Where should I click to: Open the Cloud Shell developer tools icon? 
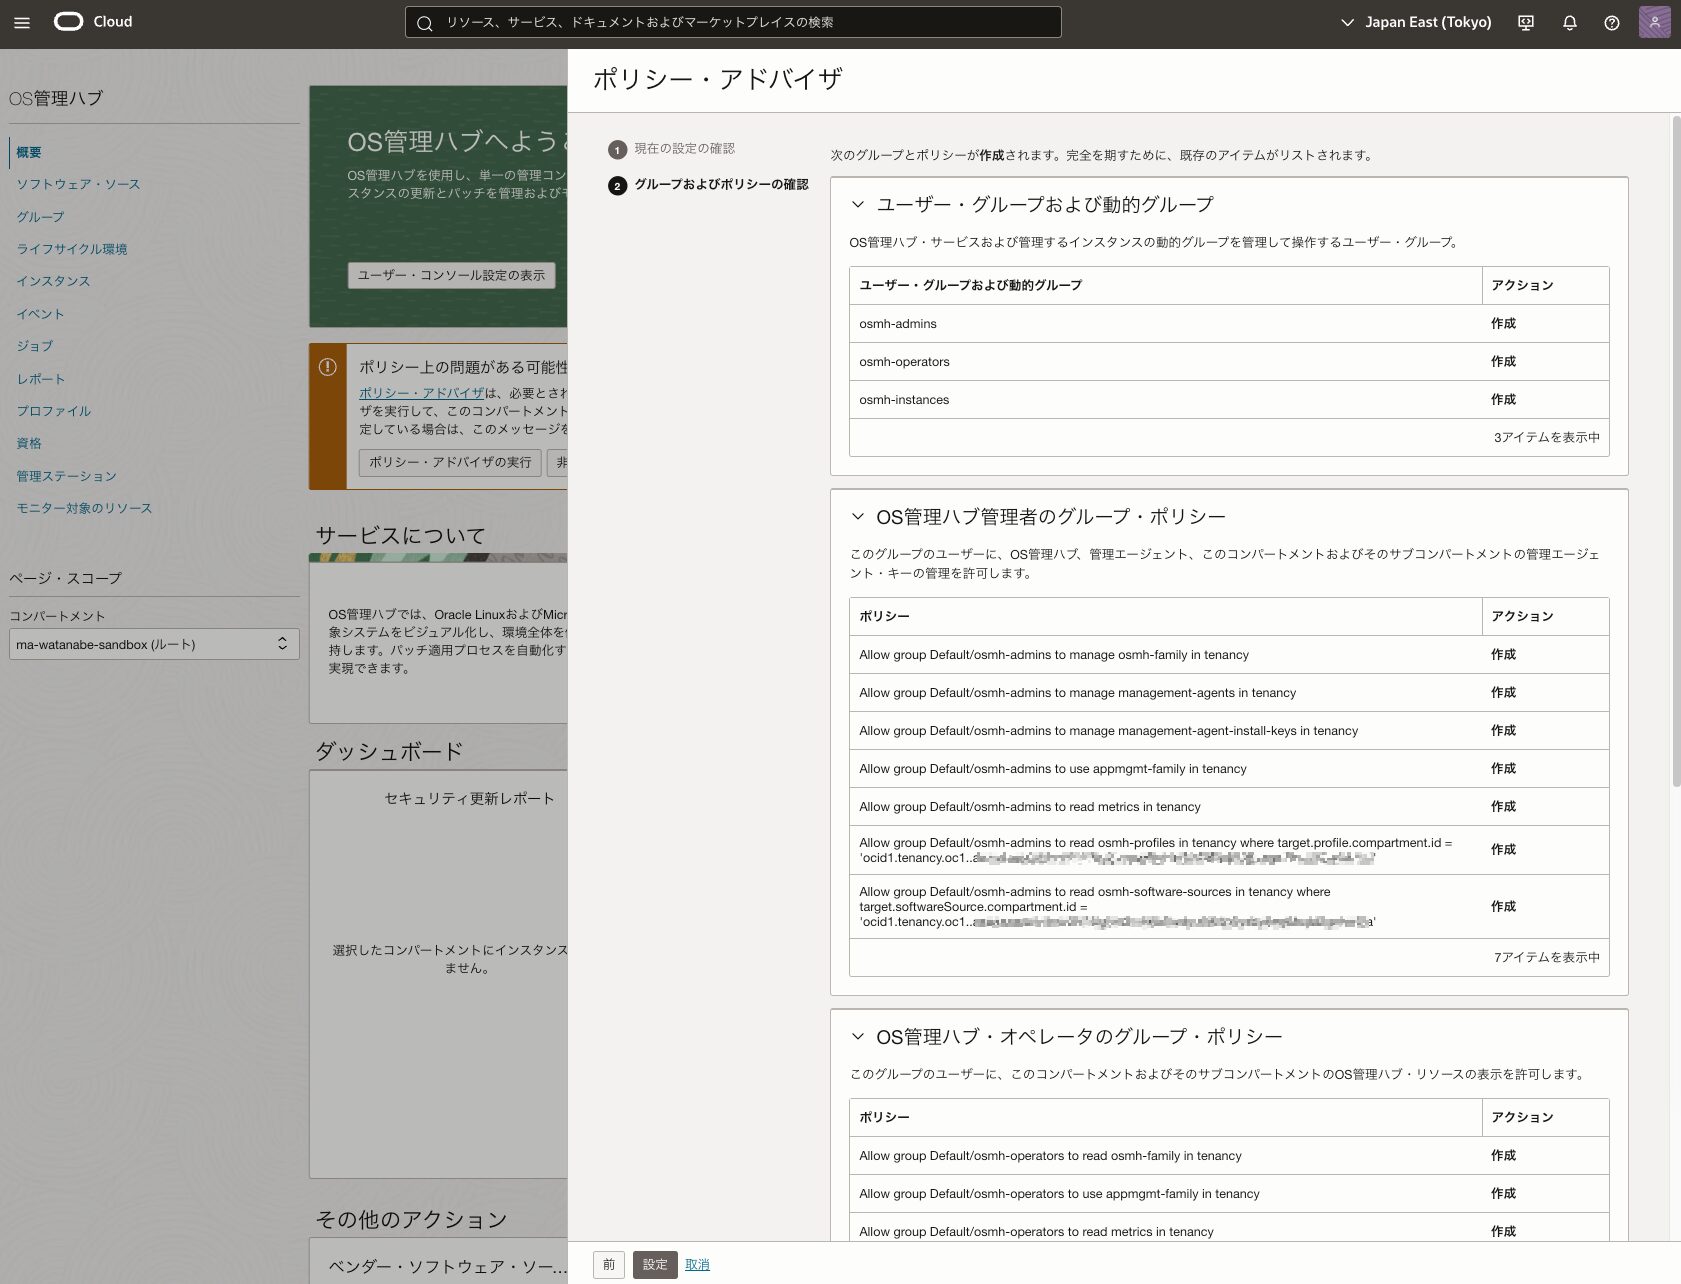coord(1526,22)
